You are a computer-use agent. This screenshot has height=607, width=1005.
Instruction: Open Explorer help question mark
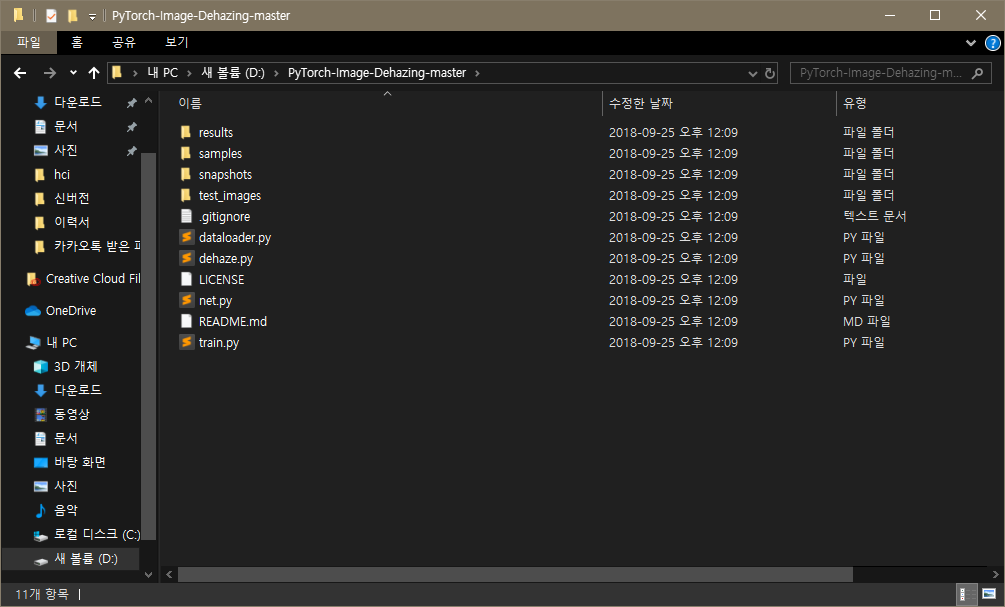[992, 43]
